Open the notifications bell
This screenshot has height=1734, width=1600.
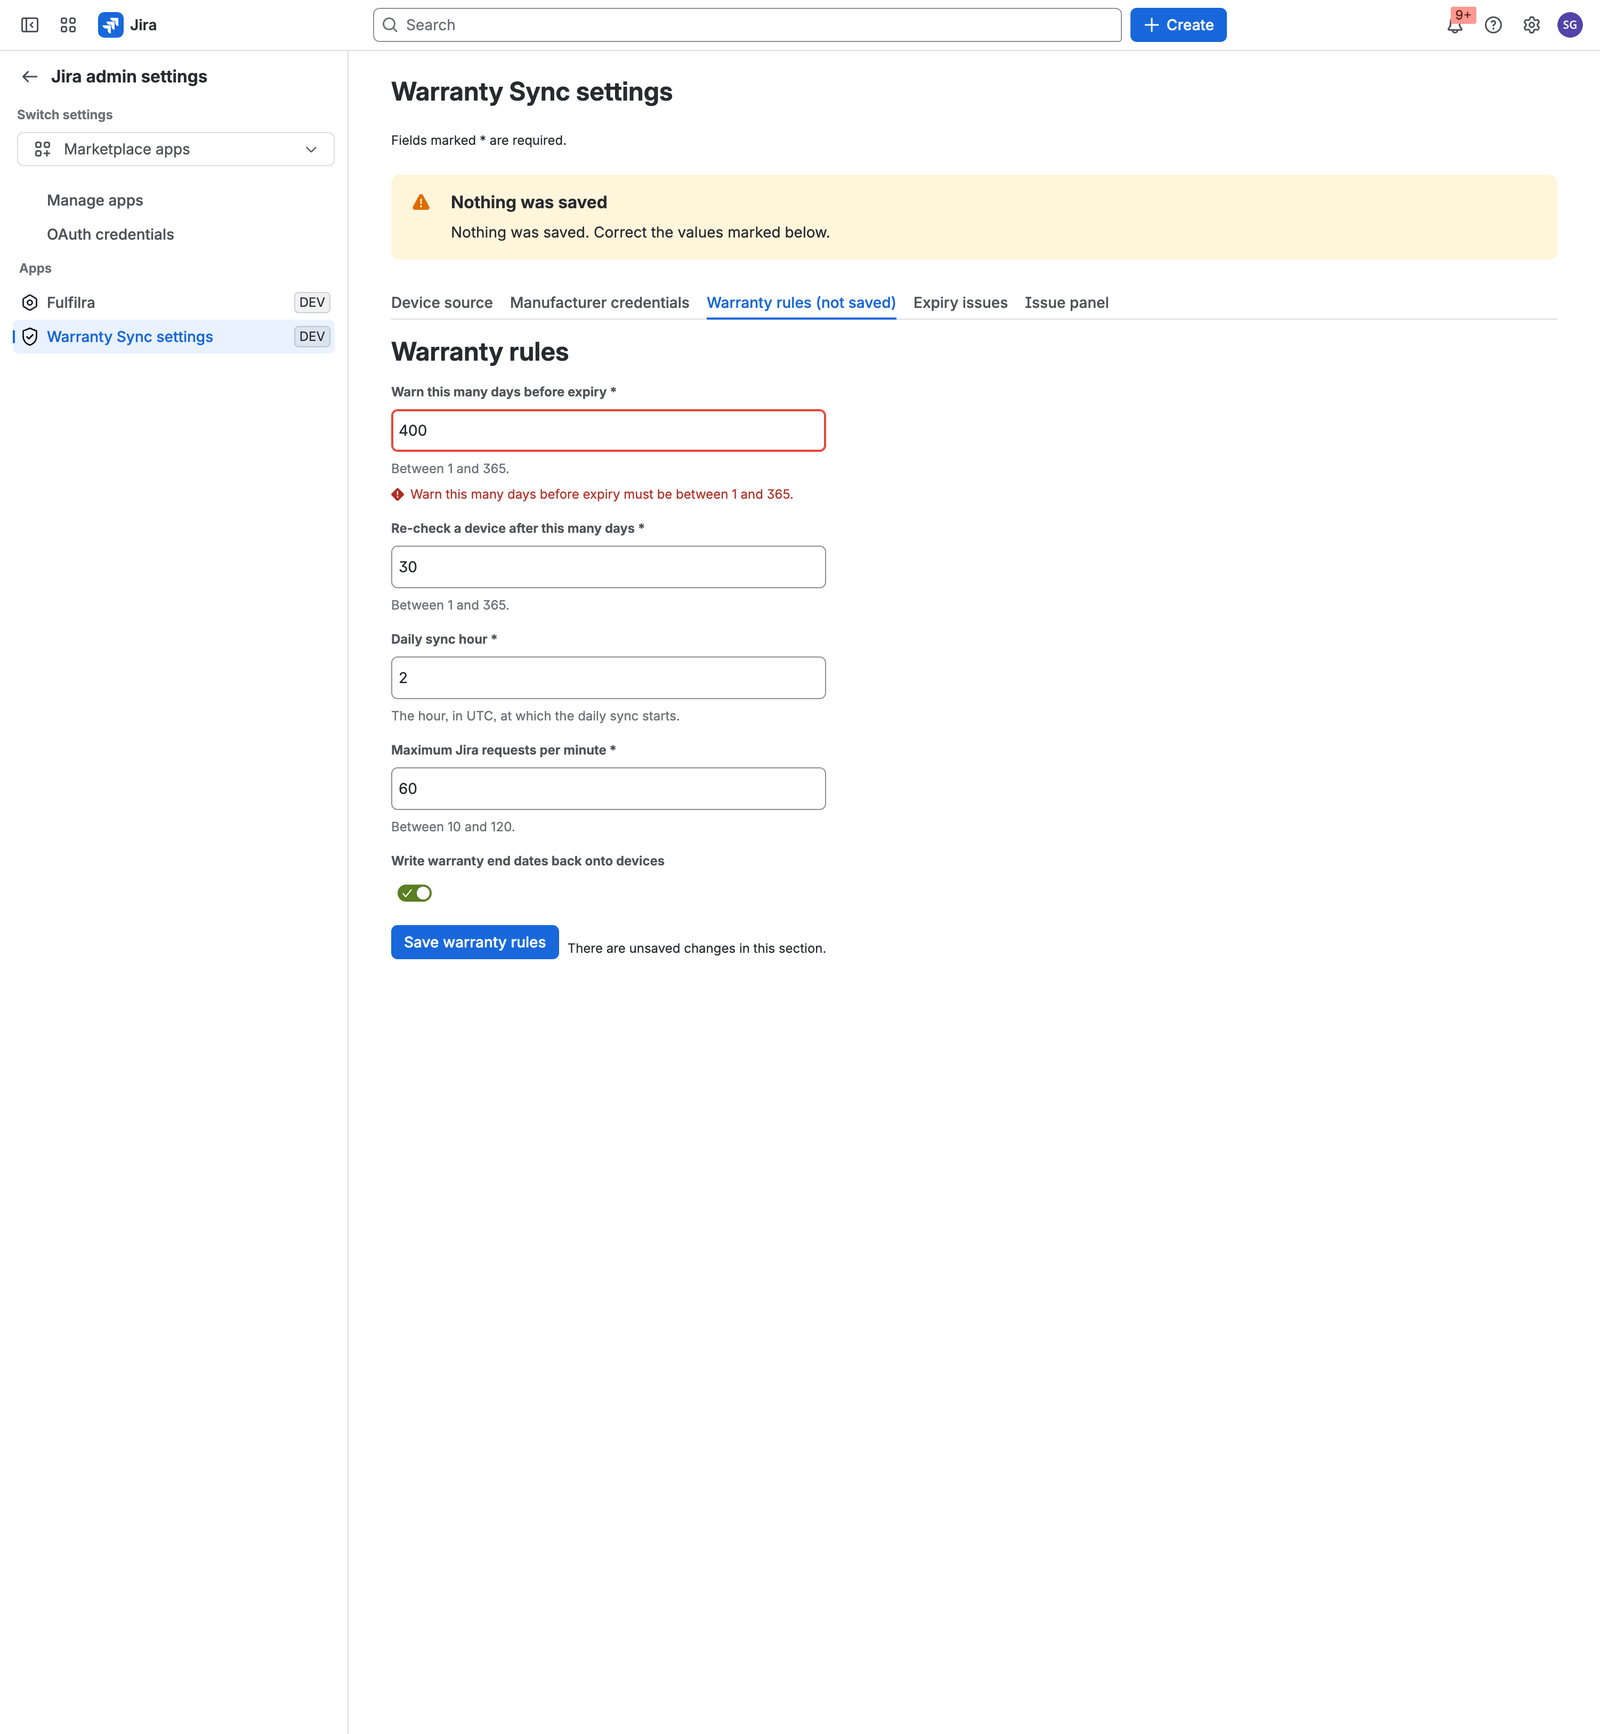click(x=1455, y=25)
